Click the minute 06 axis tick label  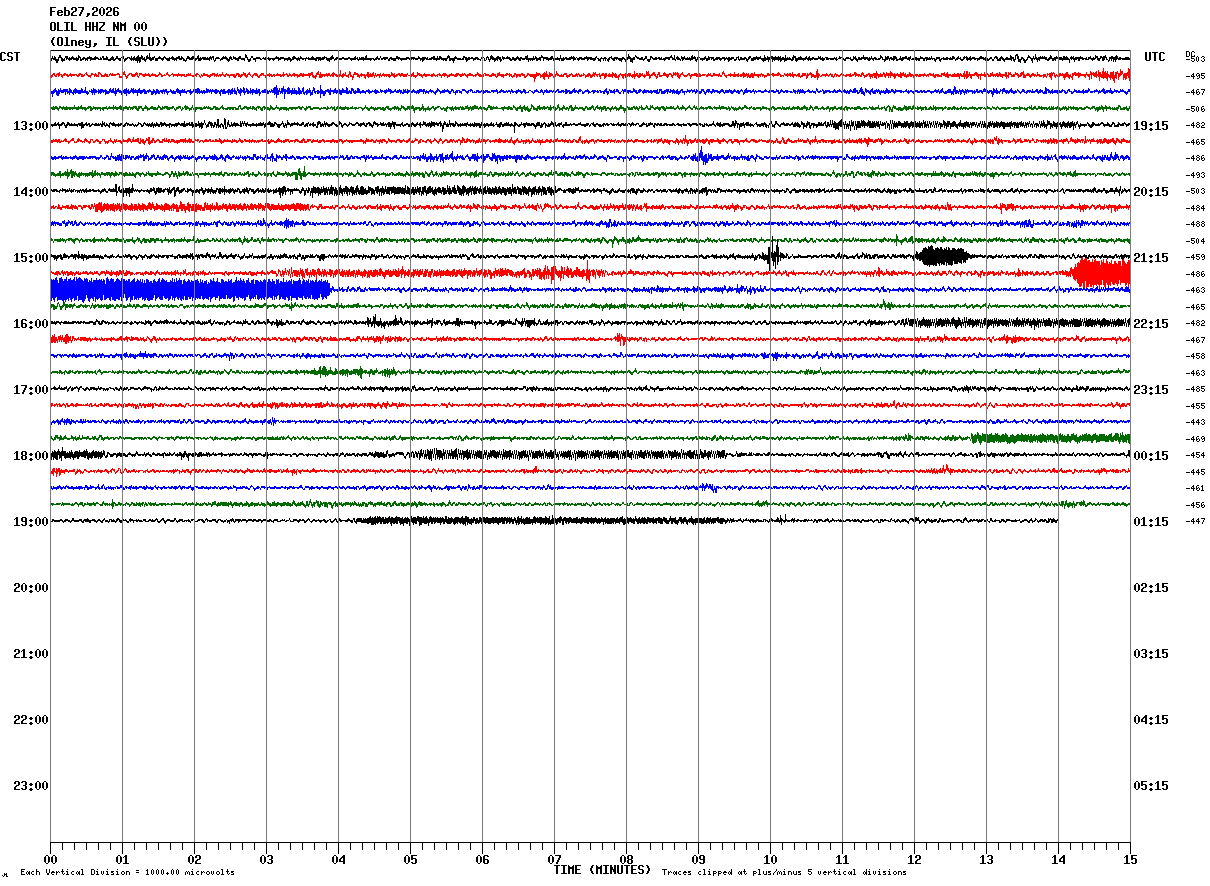click(x=482, y=860)
